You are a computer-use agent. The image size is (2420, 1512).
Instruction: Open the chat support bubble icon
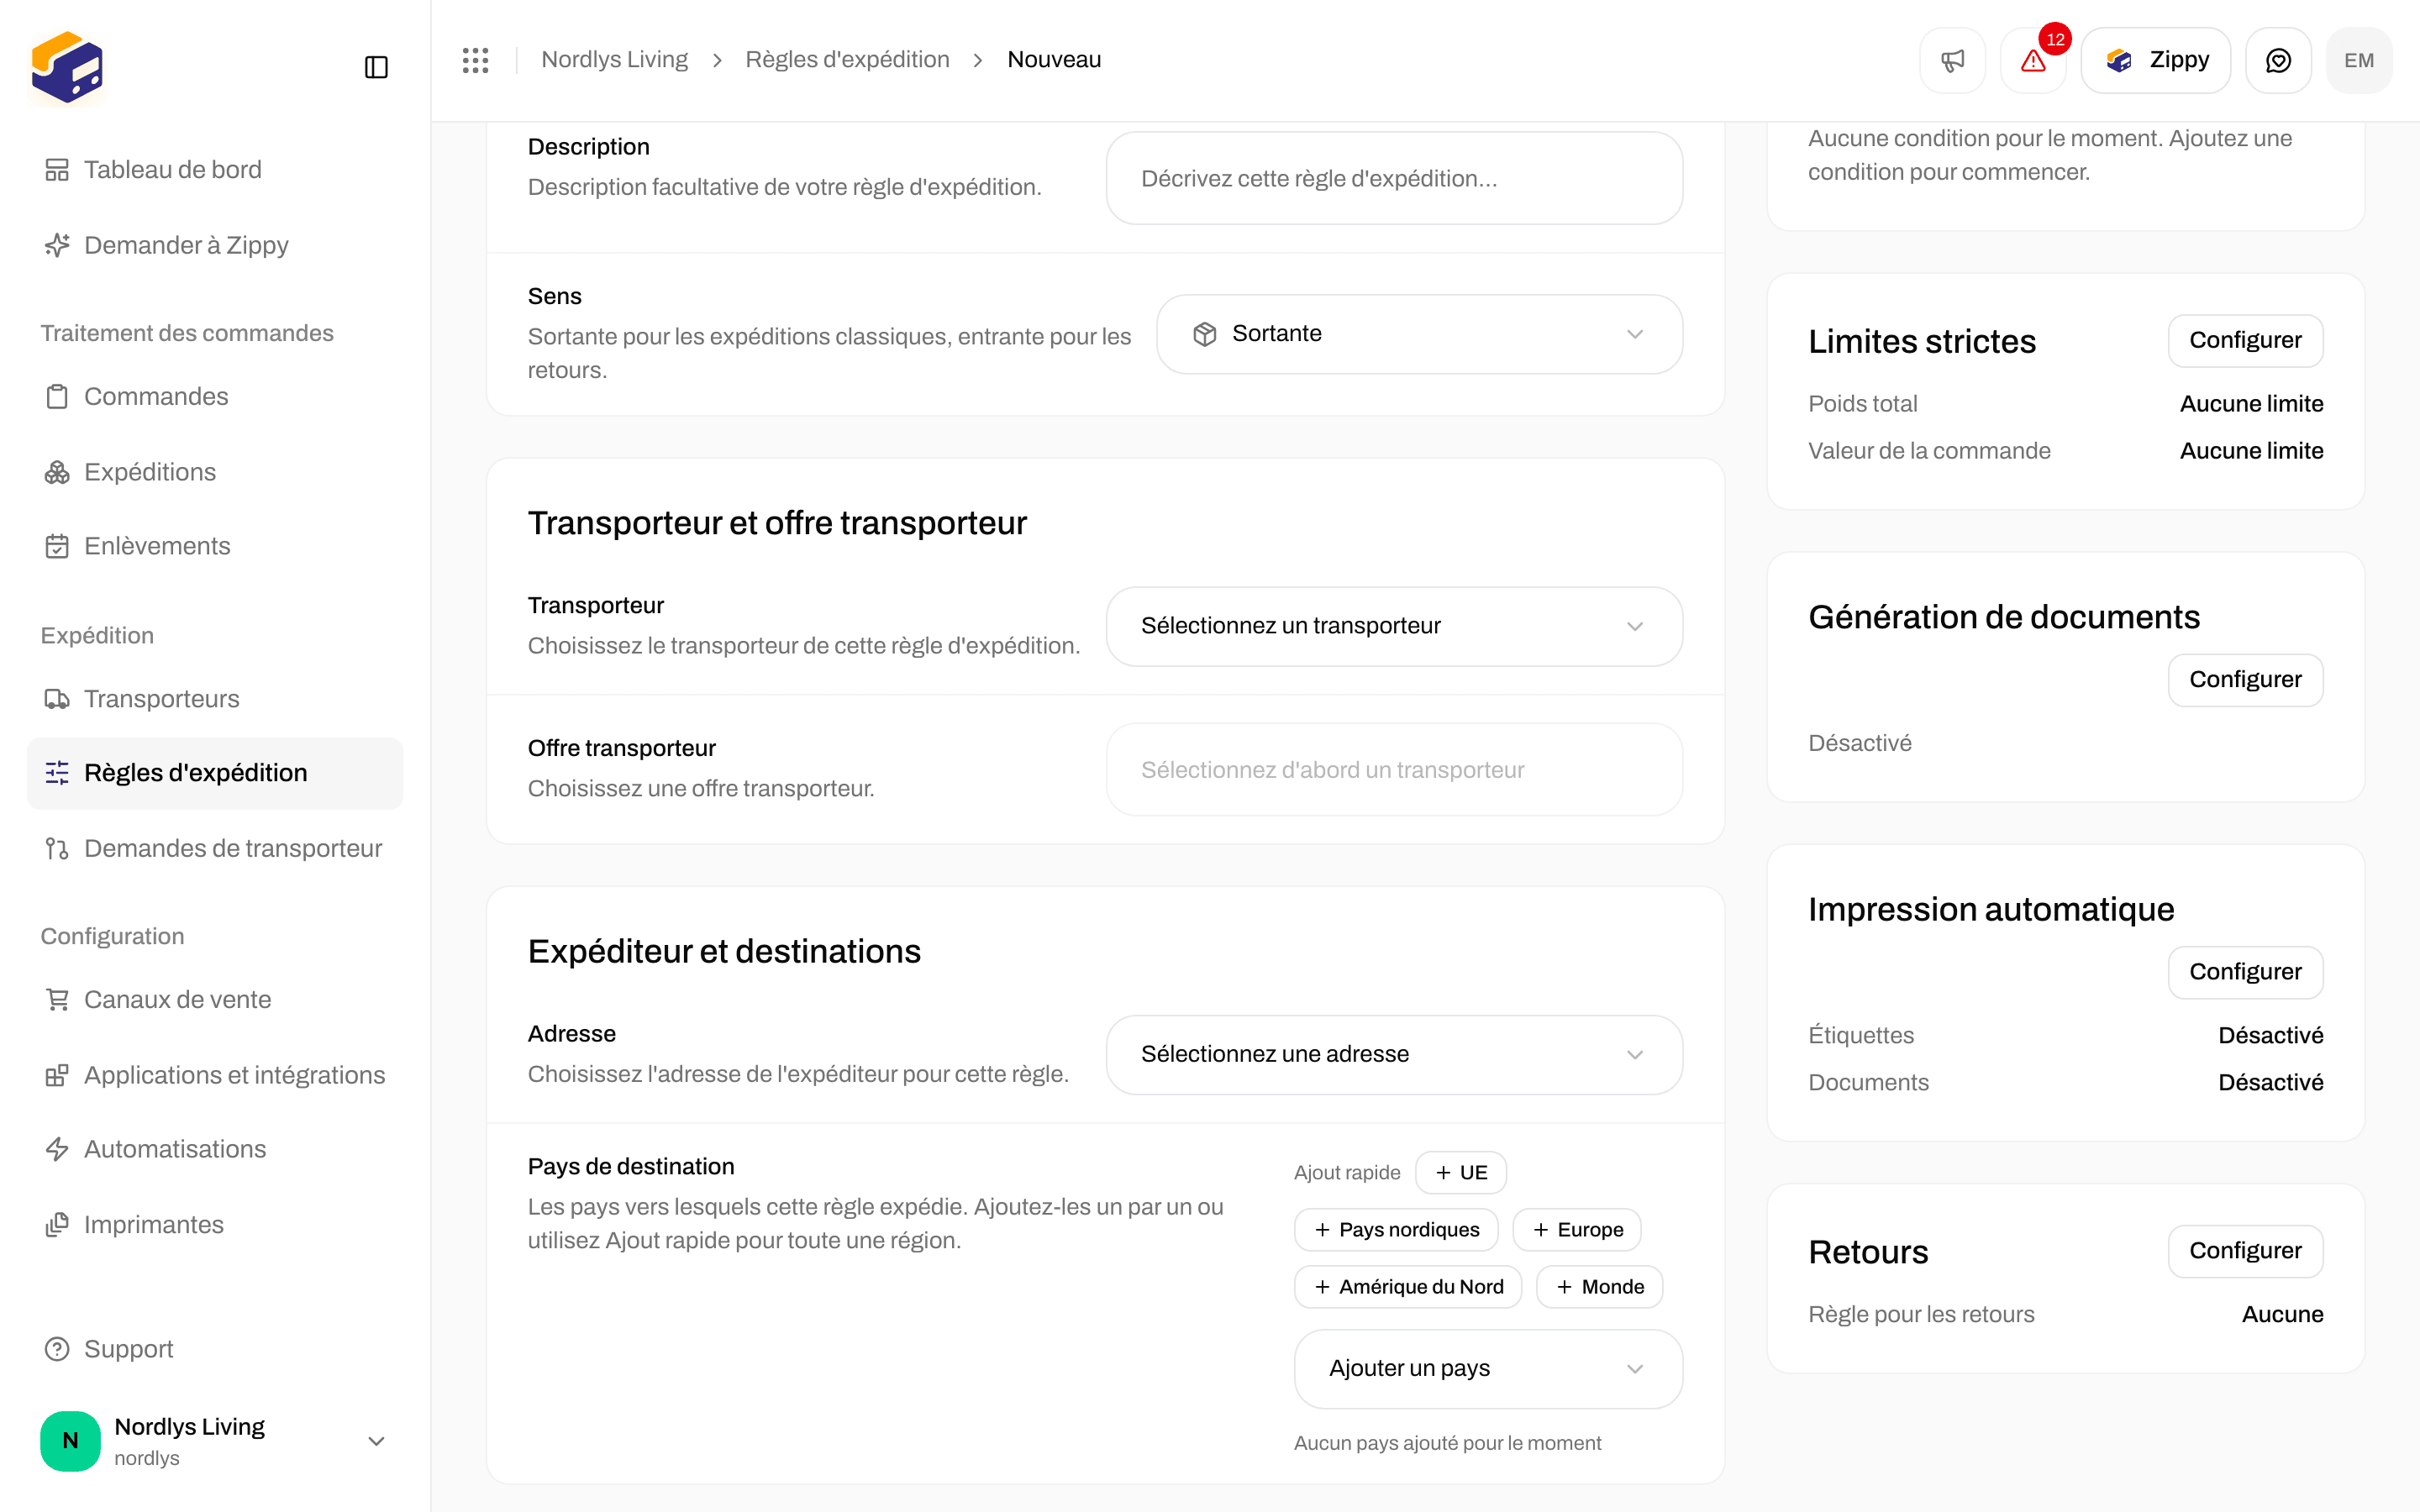[2278, 60]
